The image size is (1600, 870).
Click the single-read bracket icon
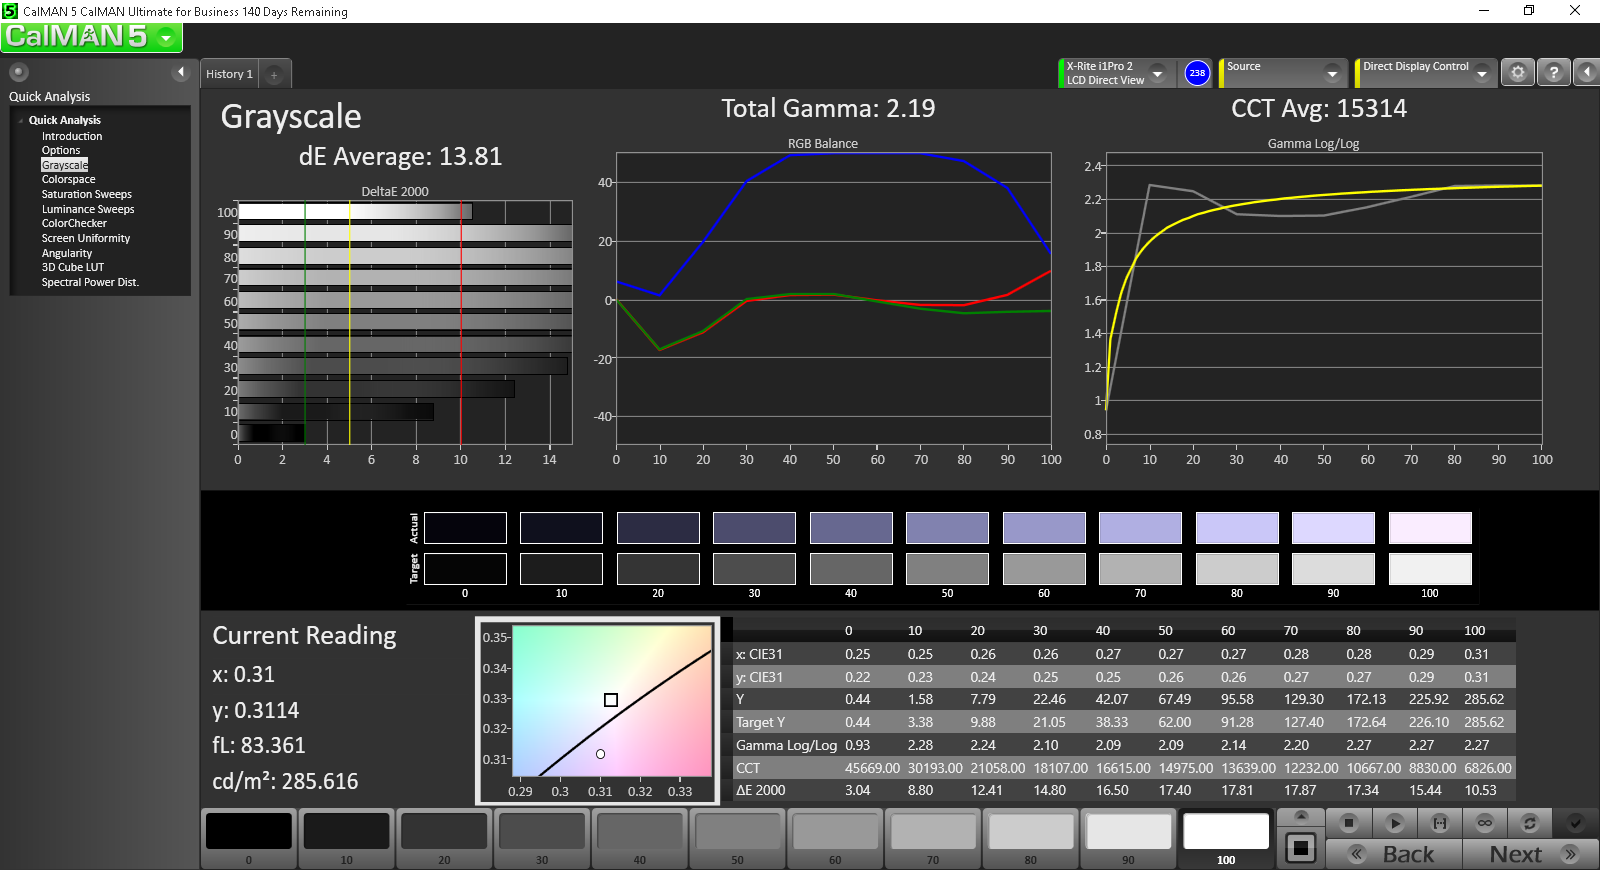(1439, 823)
